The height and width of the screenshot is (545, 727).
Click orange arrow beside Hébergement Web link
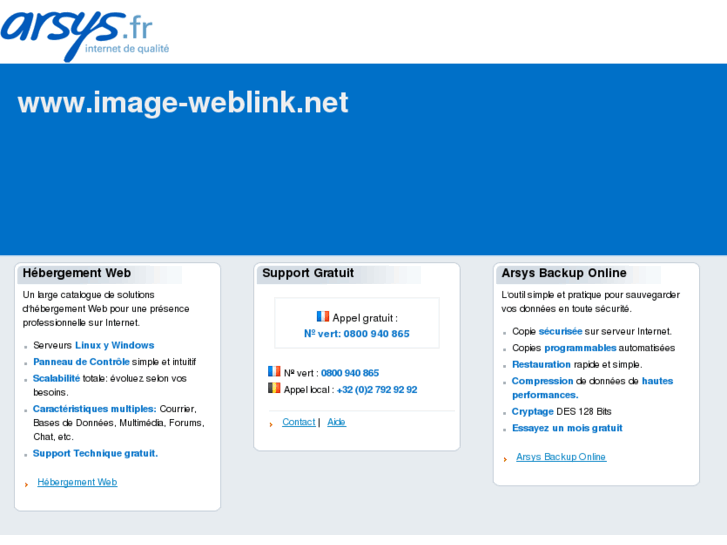(x=26, y=484)
